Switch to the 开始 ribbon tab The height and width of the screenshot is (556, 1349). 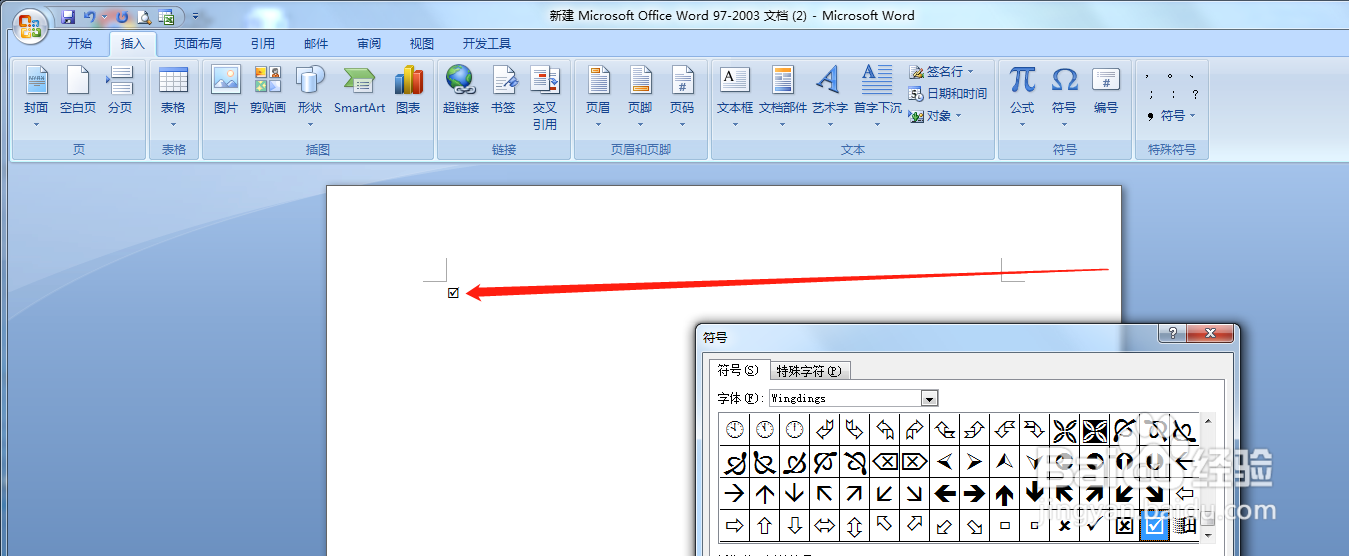coord(80,44)
